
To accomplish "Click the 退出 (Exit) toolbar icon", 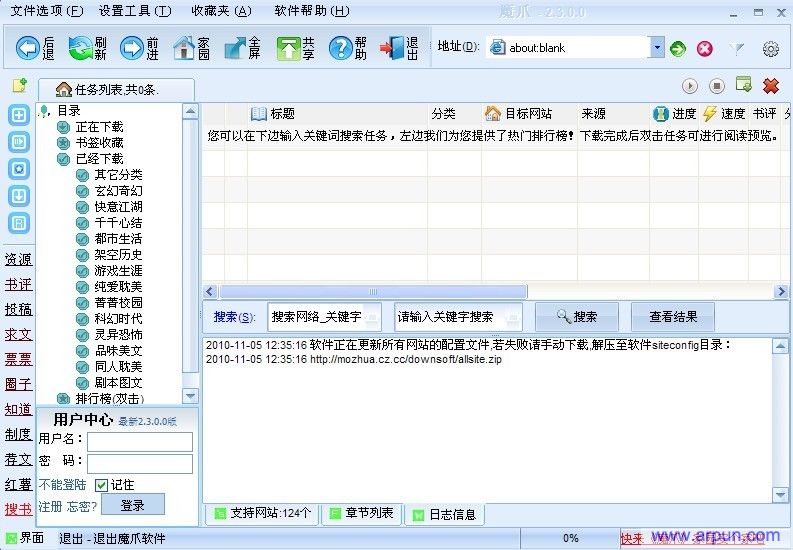I will click(x=400, y=47).
